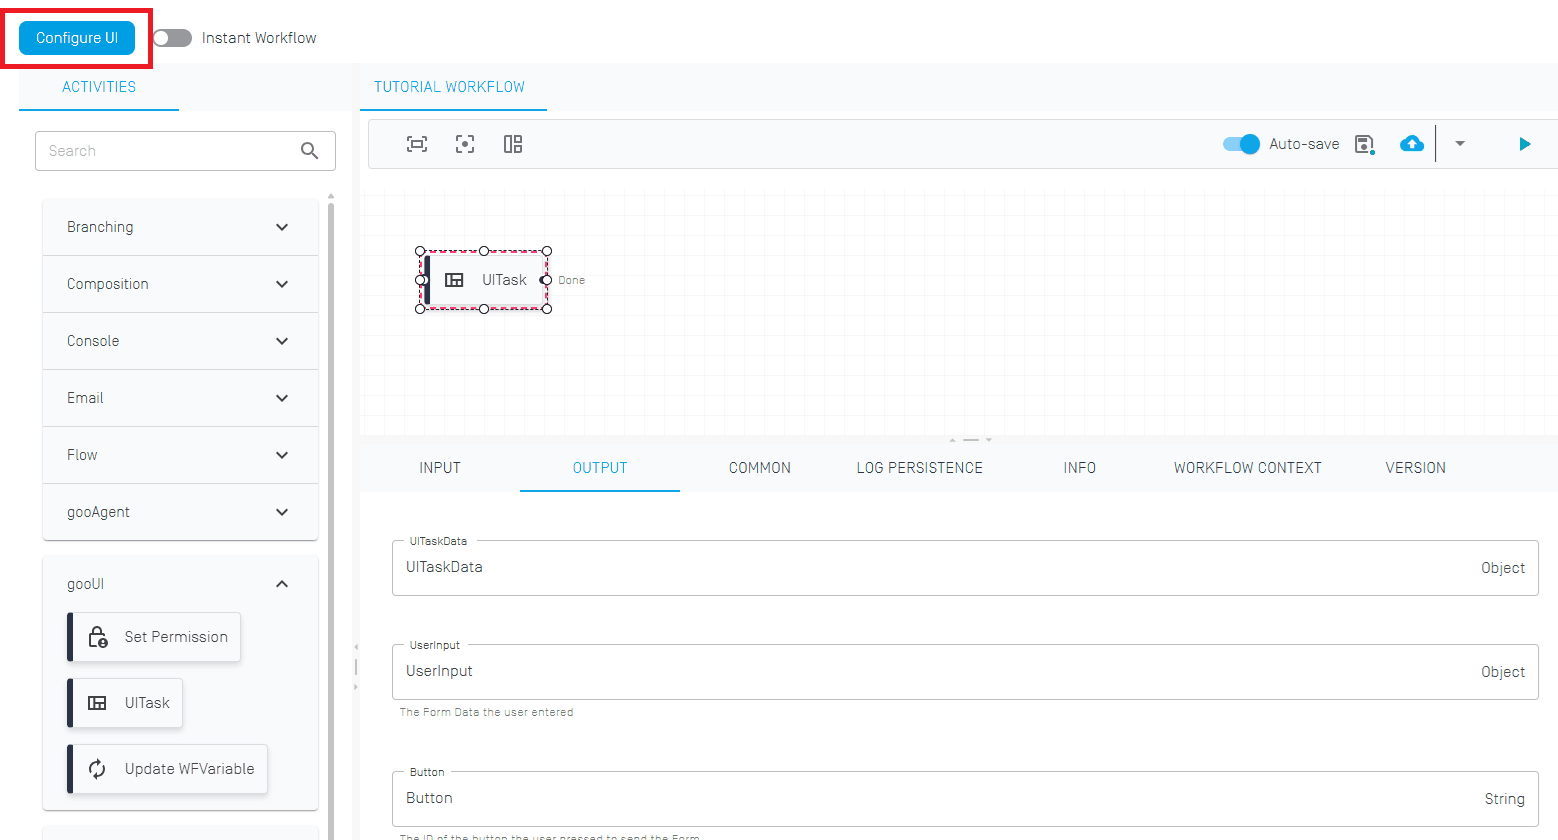Image resolution: width=1558 pixels, height=840 pixels.
Task: Click the Set Permission activity
Action: click(156, 637)
